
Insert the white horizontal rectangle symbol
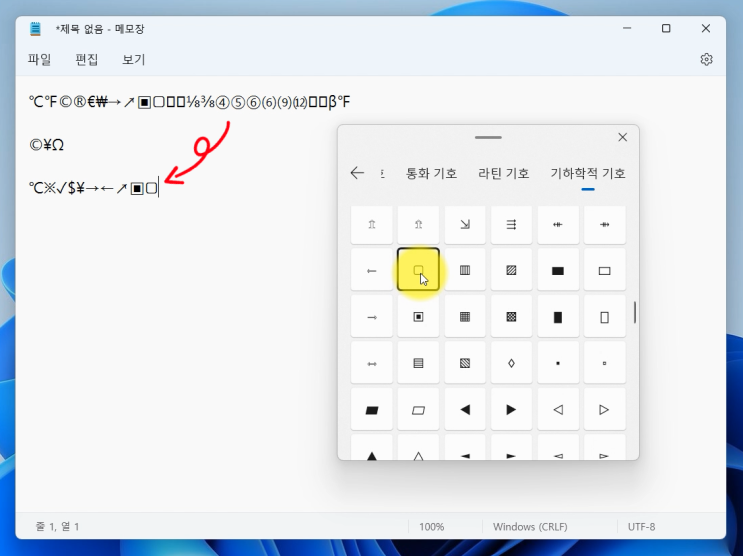605,270
